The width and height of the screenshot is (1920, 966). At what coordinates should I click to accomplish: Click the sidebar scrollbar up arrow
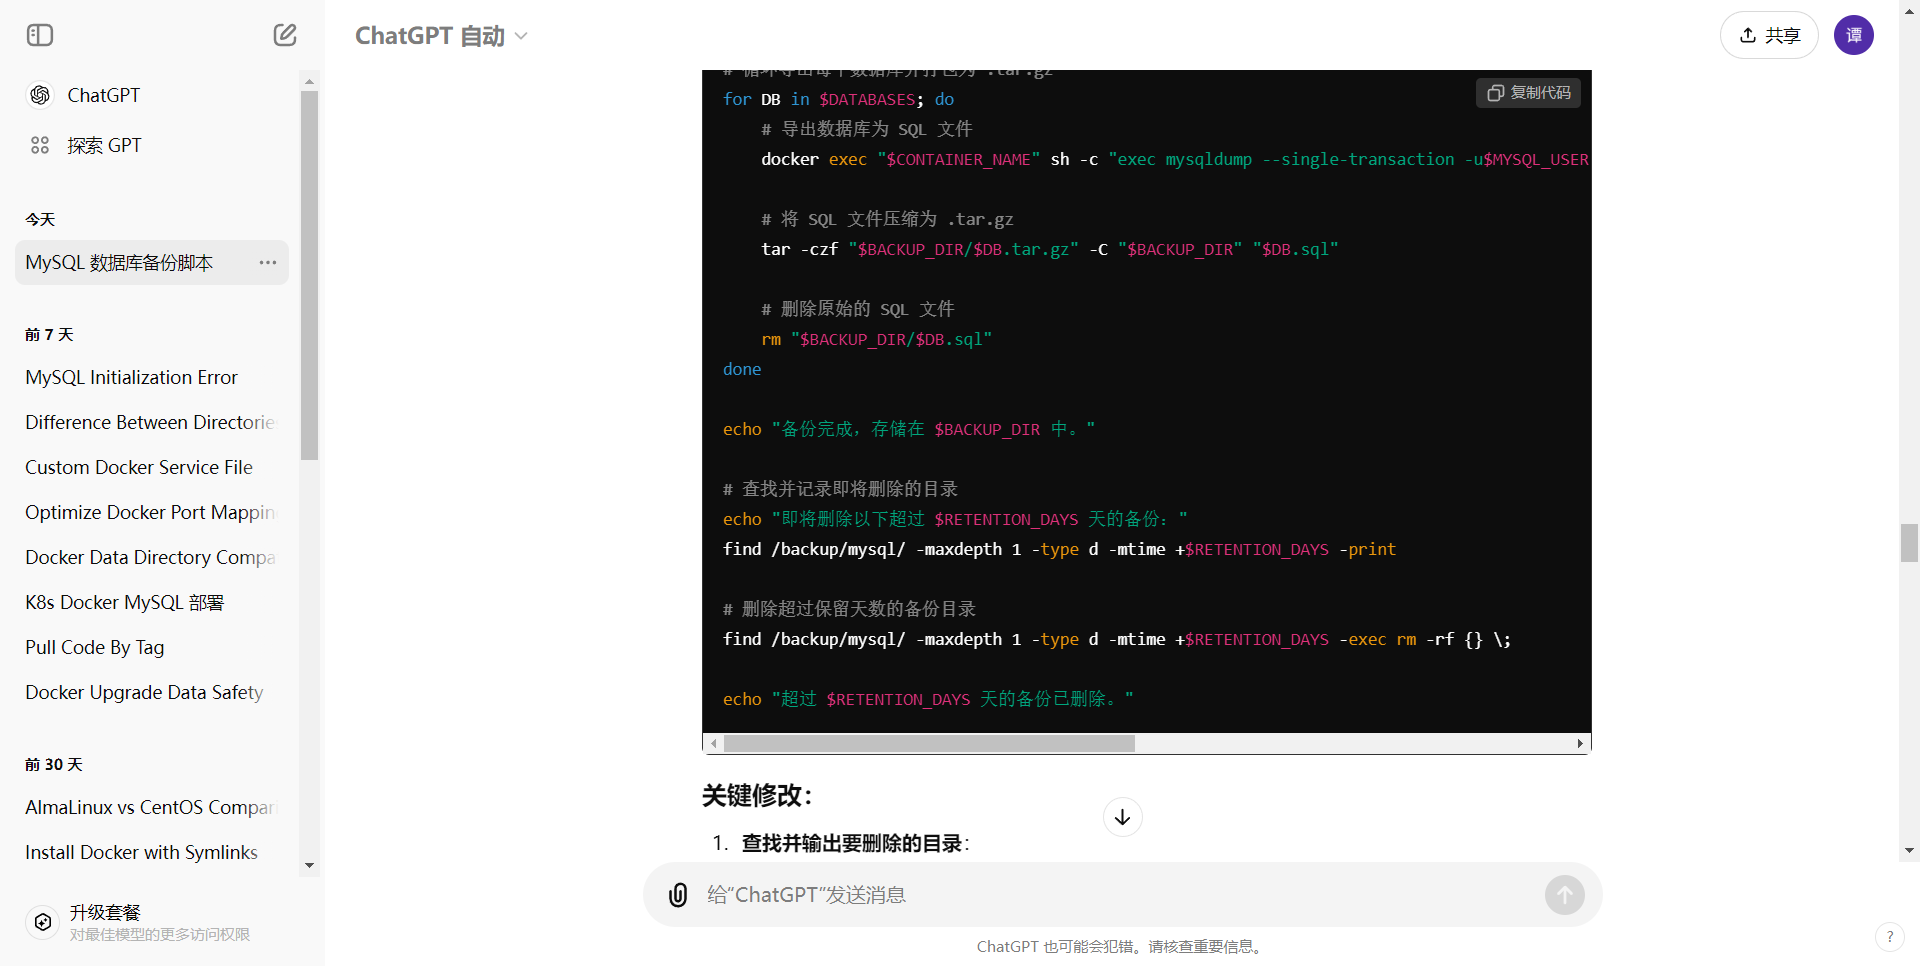click(x=309, y=81)
